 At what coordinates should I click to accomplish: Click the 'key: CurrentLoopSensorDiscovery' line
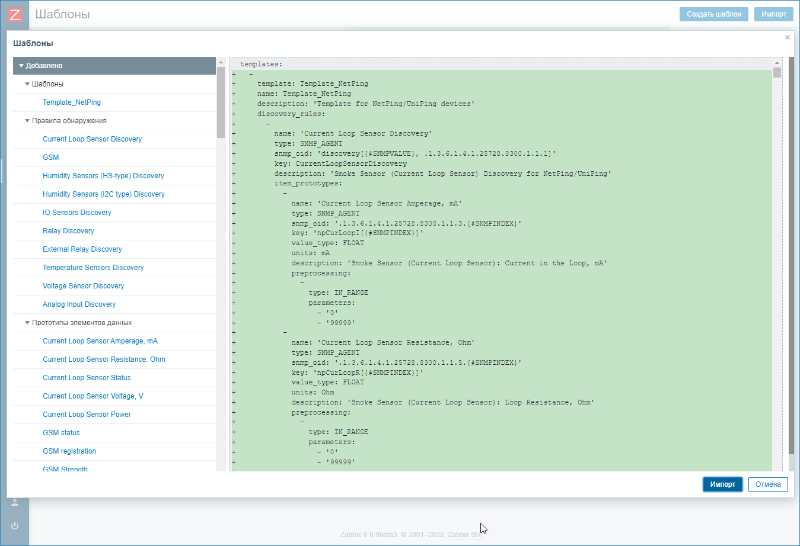(340, 164)
